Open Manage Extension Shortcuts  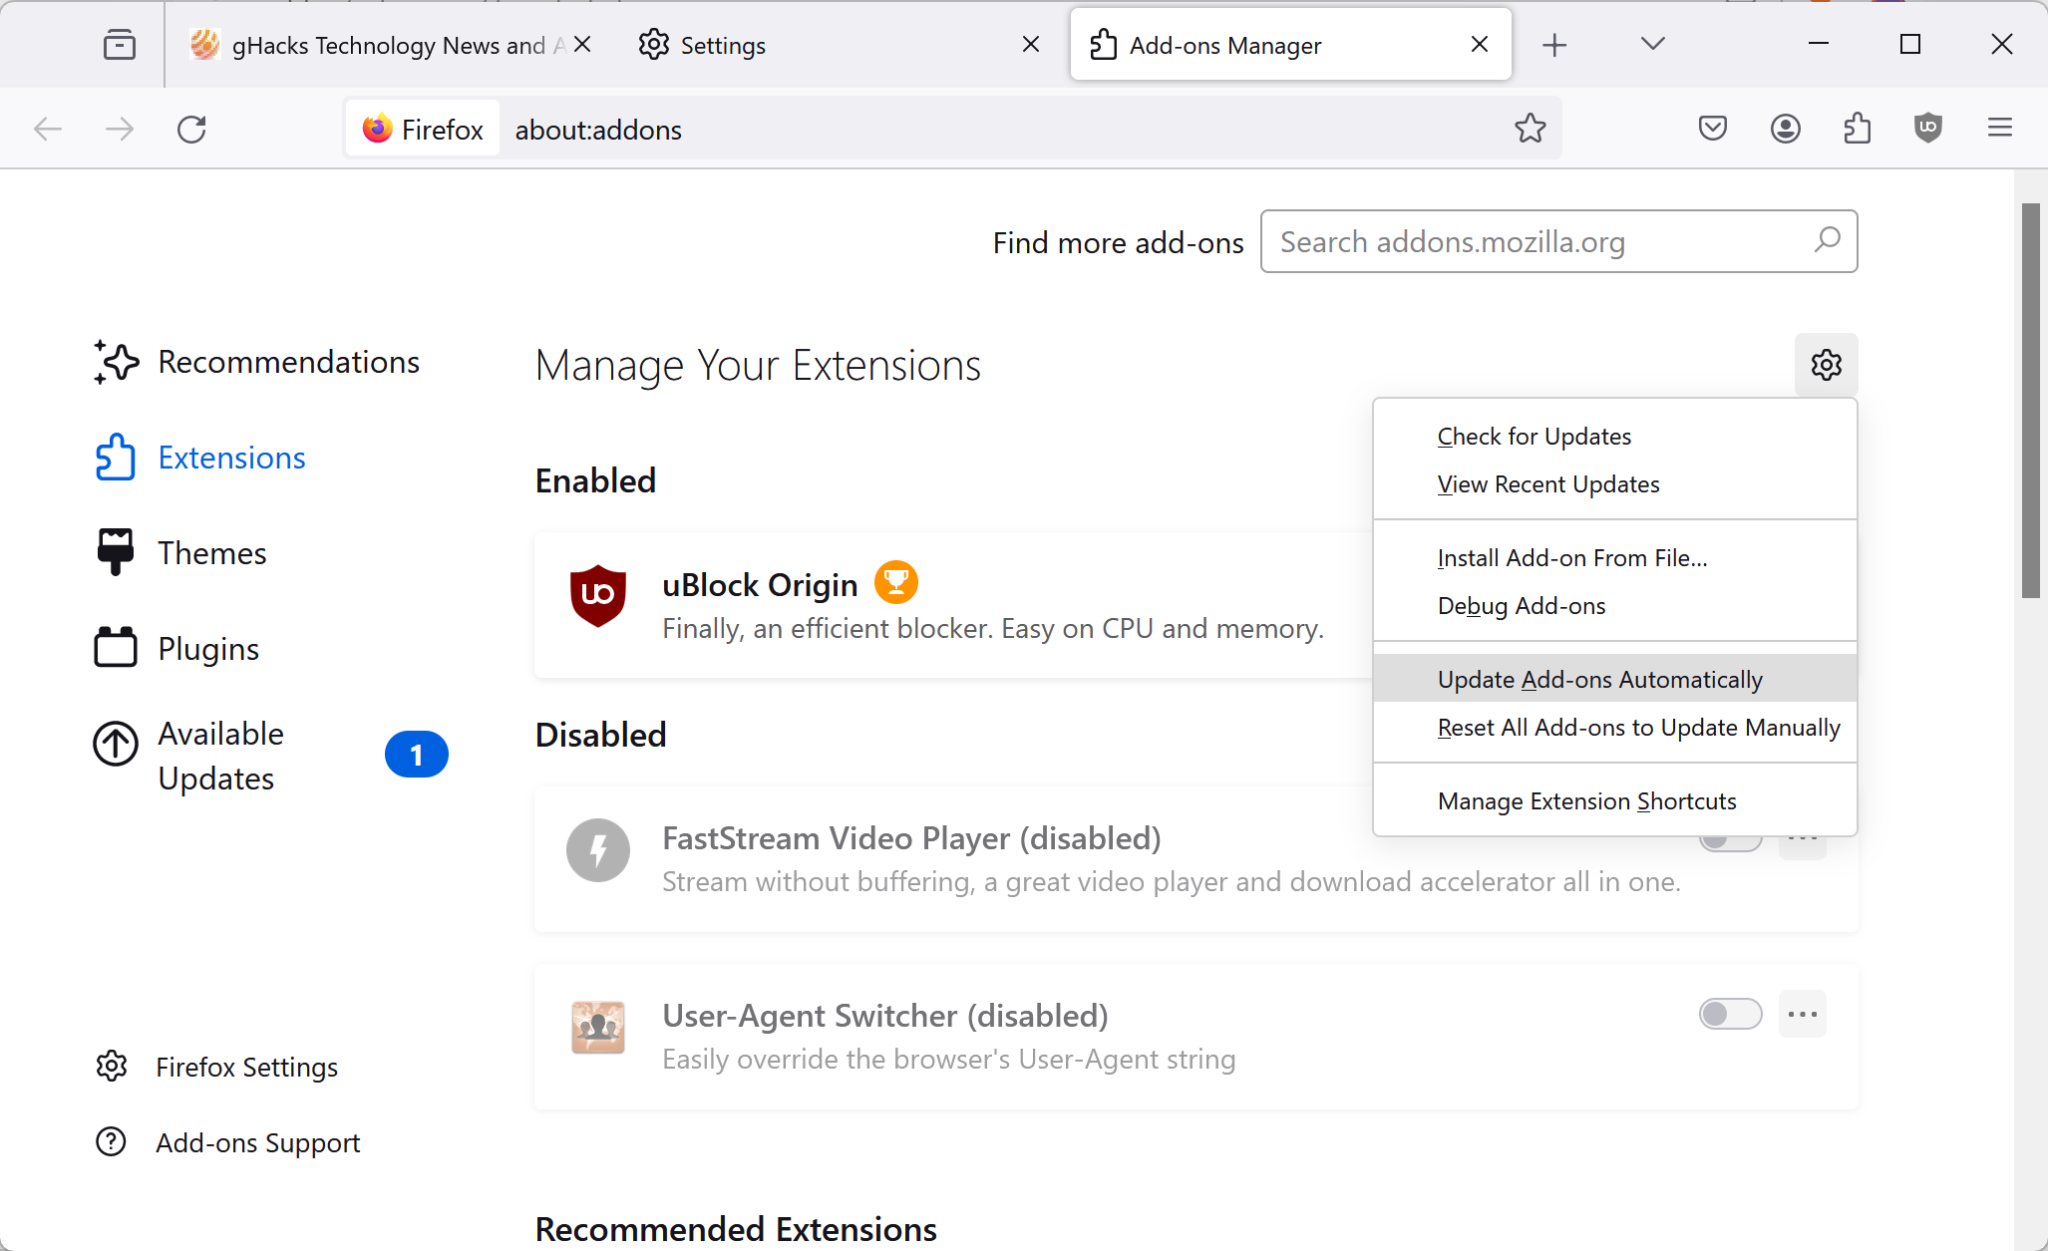pyautogui.click(x=1615, y=801)
